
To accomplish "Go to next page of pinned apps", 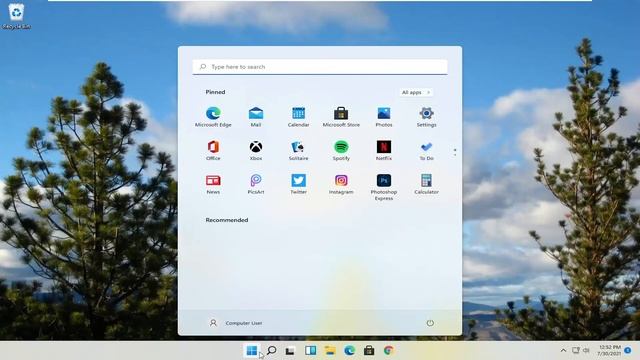I will pyautogui.click(x=455, y=155).
